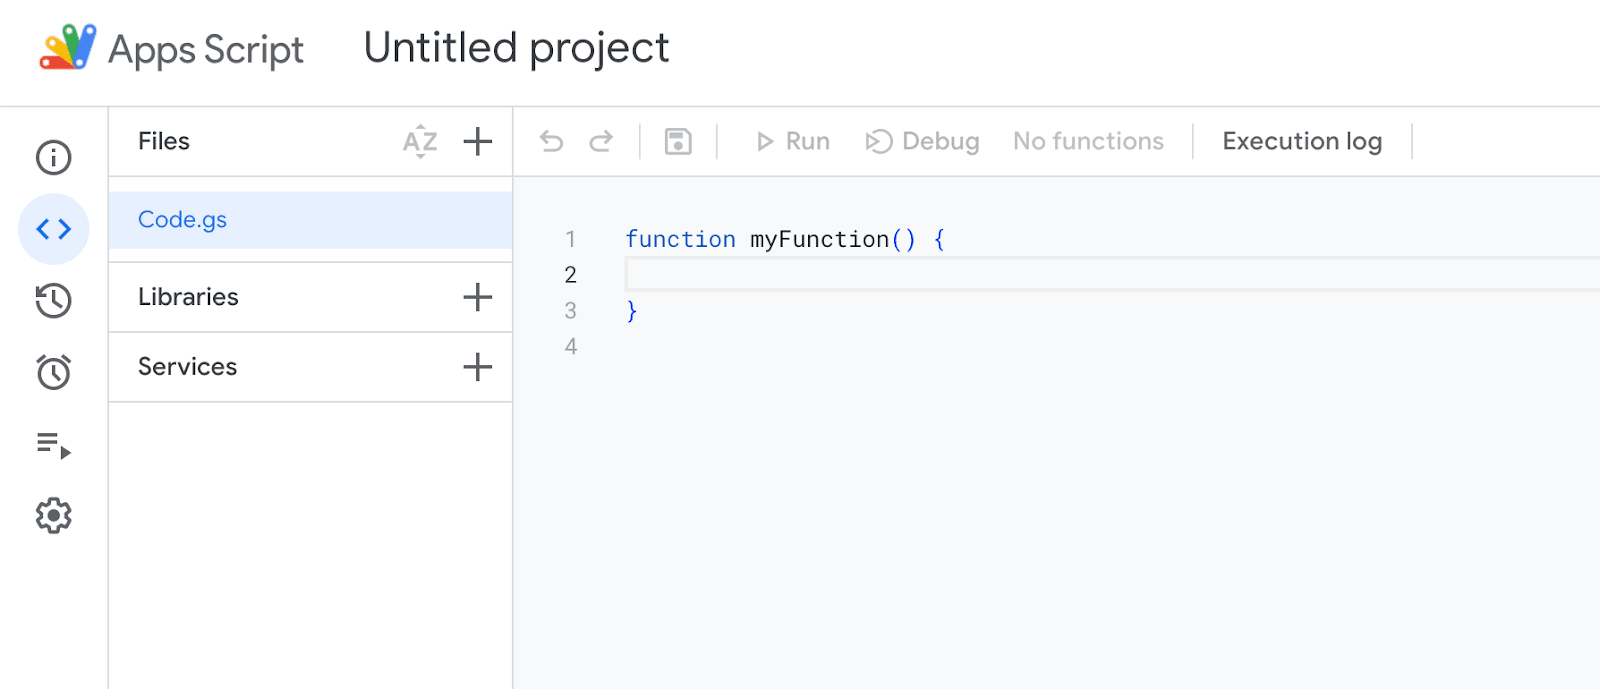Open Project Settings
The width and height of the screenshot is (1600, 689).
(53, 515)
